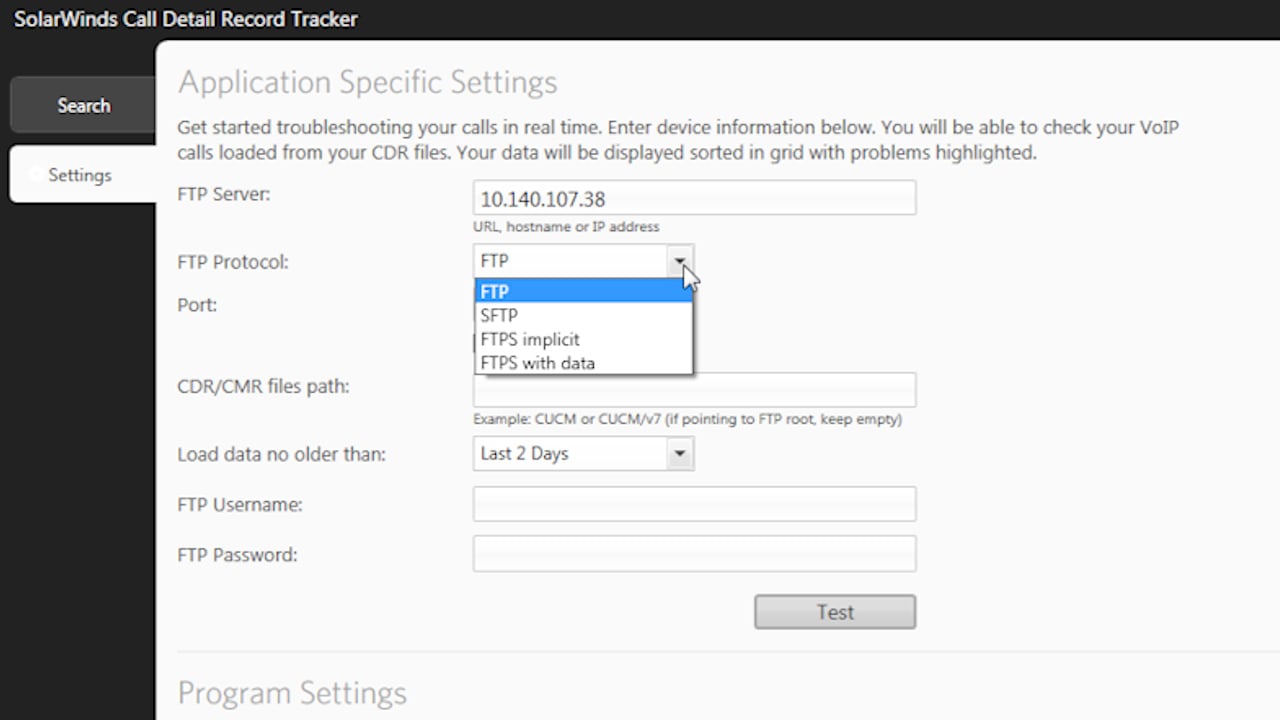Click the FTP Server address field
This screenshot has height=720, width=1280.
(x=694, y=198)
